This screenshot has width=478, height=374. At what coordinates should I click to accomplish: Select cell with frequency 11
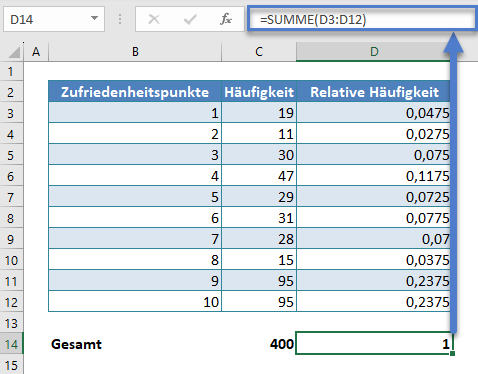point(259,134)
